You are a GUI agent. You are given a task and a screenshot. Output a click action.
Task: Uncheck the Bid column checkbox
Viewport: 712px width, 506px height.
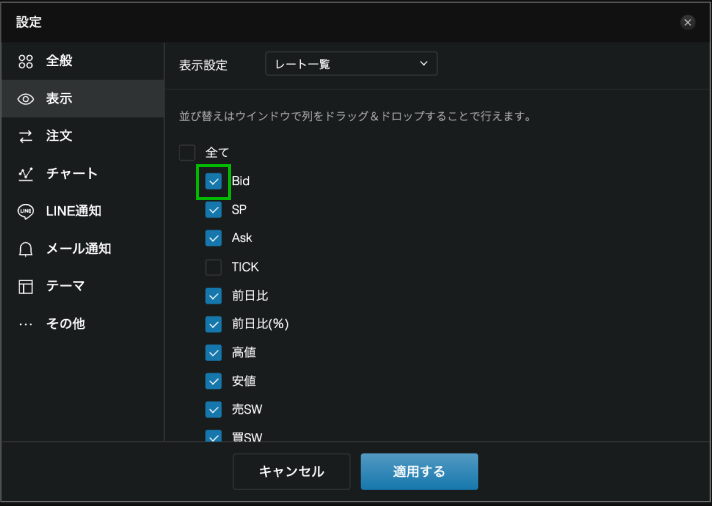213,181
